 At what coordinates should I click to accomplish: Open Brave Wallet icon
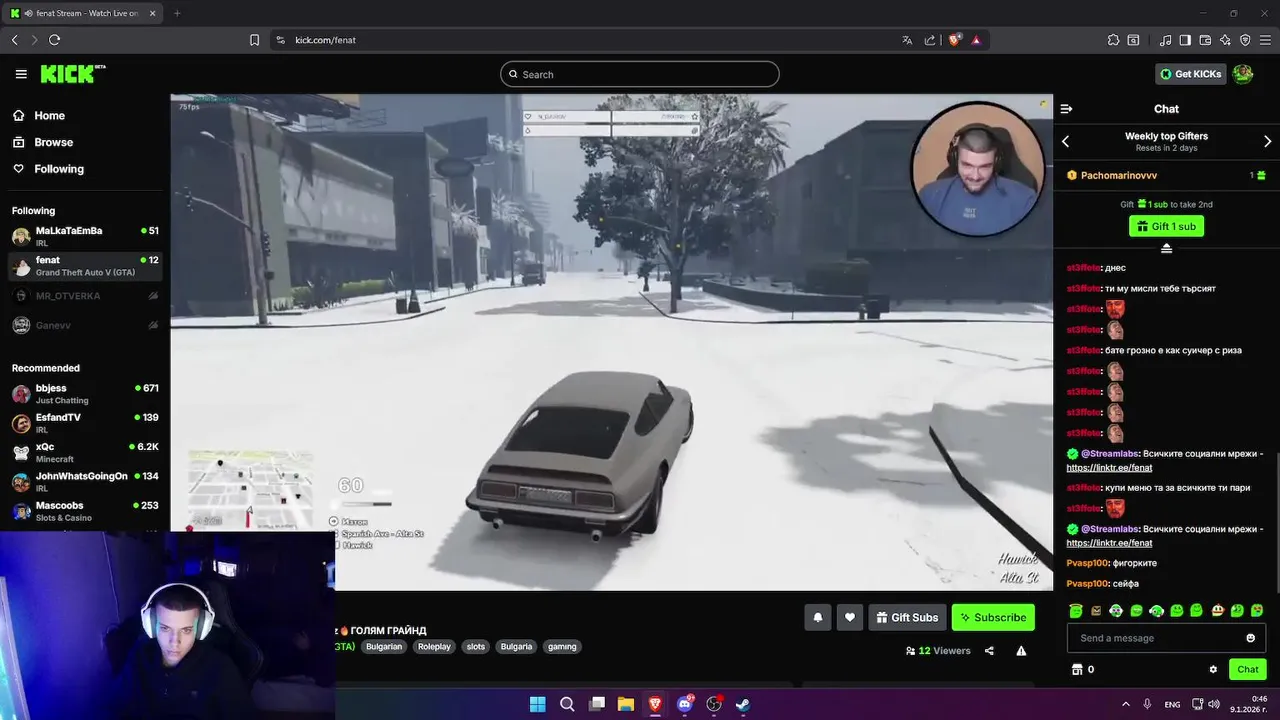click(1205, 40)
